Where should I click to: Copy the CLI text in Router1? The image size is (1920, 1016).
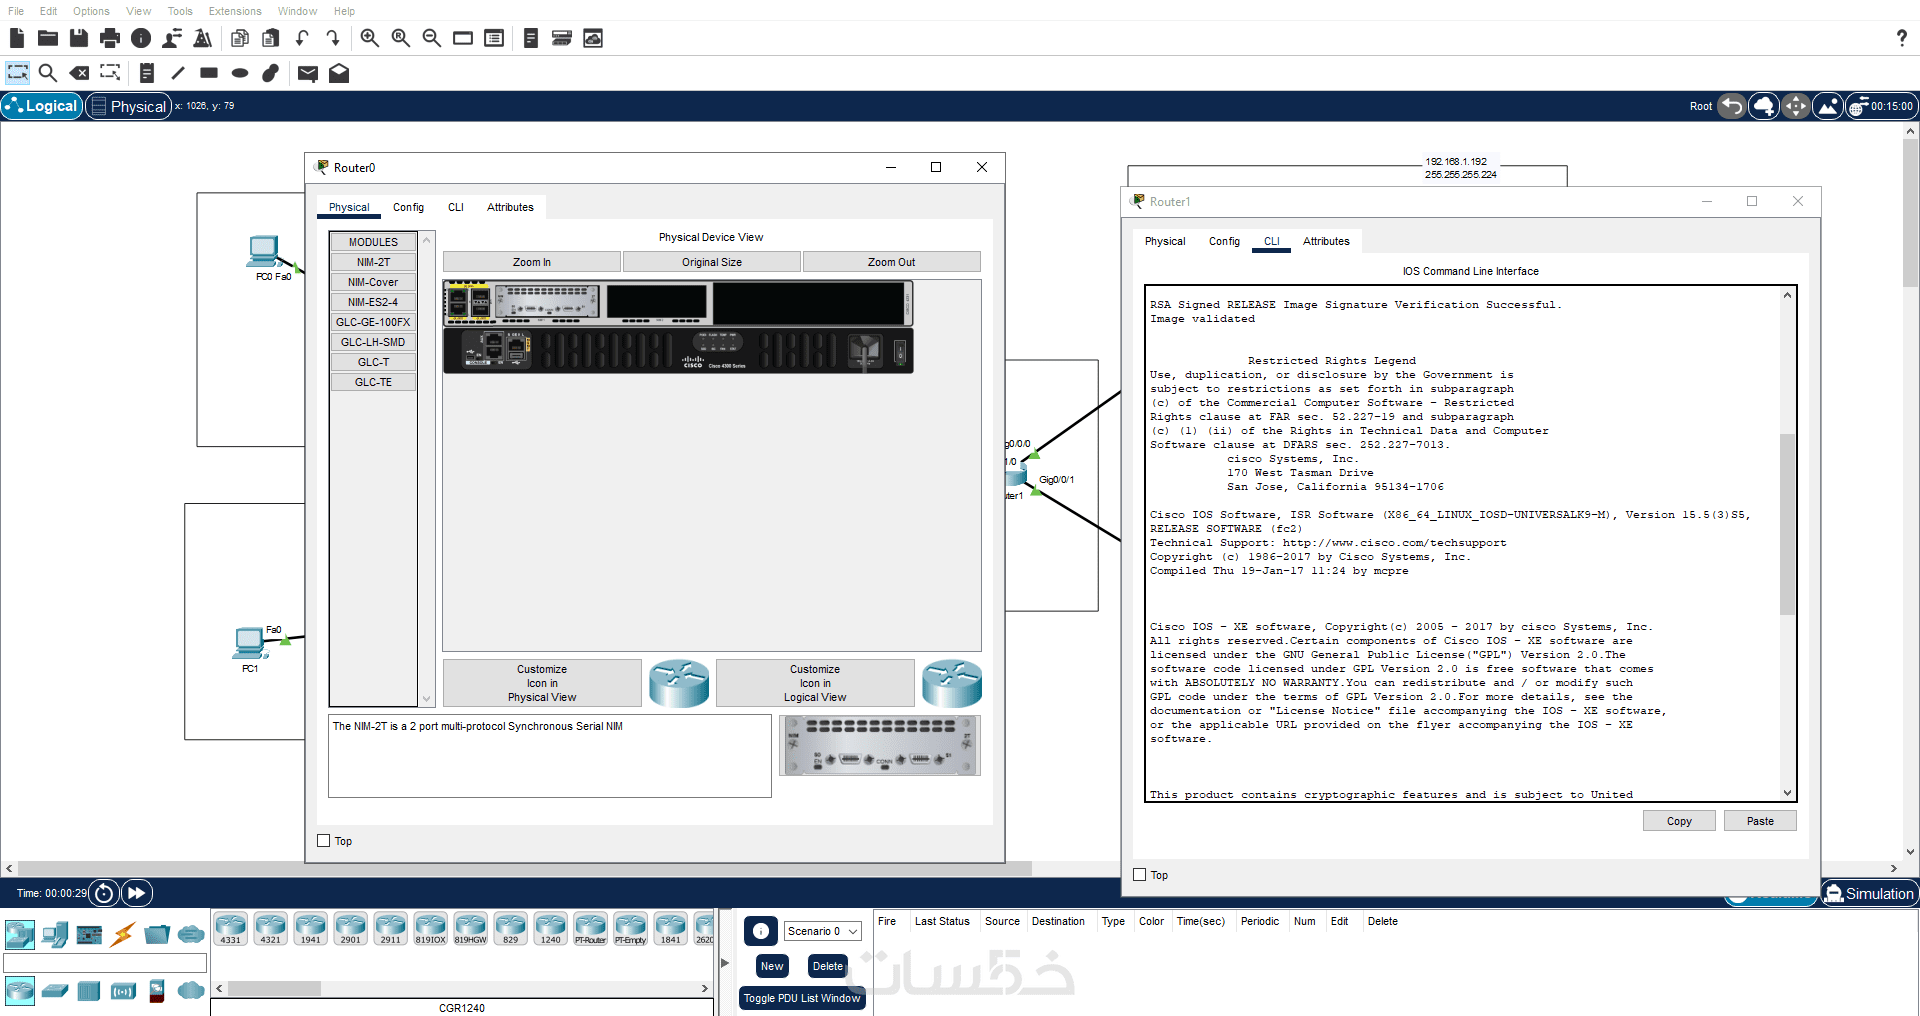1679,821
